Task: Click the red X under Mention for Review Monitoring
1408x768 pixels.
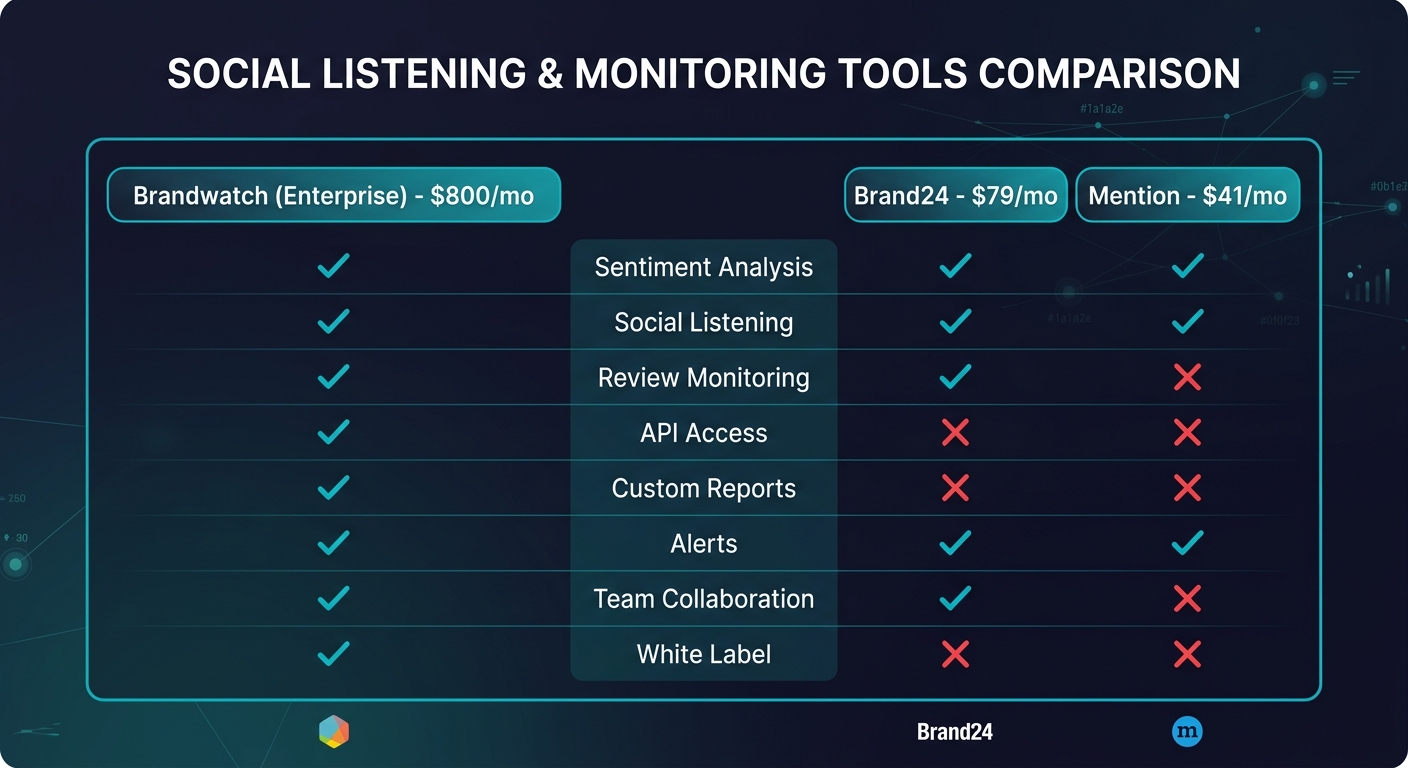Action: coord(1188,377)
